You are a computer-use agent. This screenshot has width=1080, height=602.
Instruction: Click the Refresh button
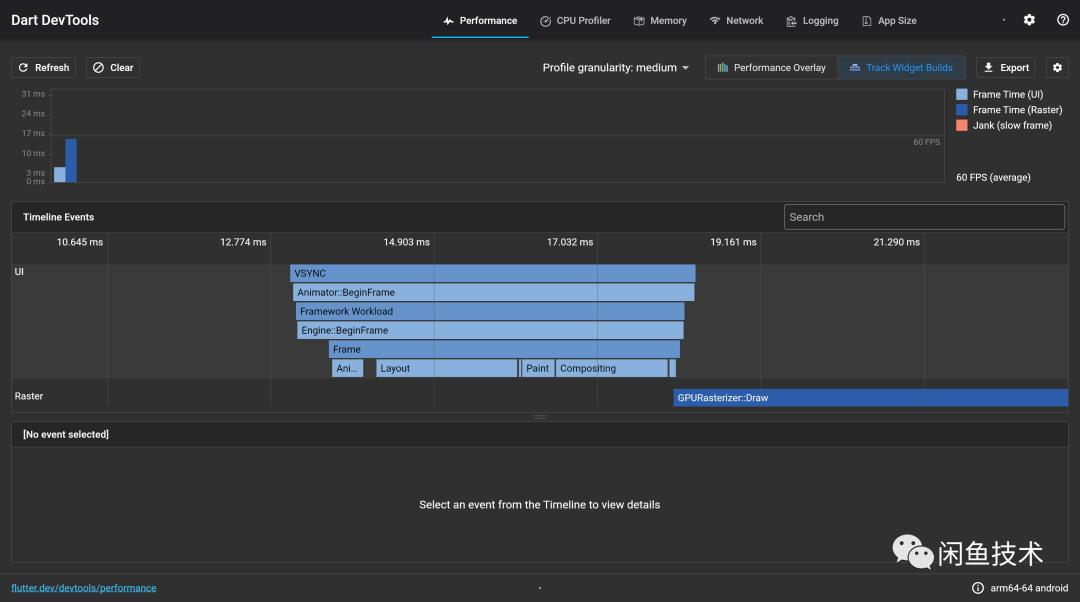pyautogui.click(x=43, y=67)
